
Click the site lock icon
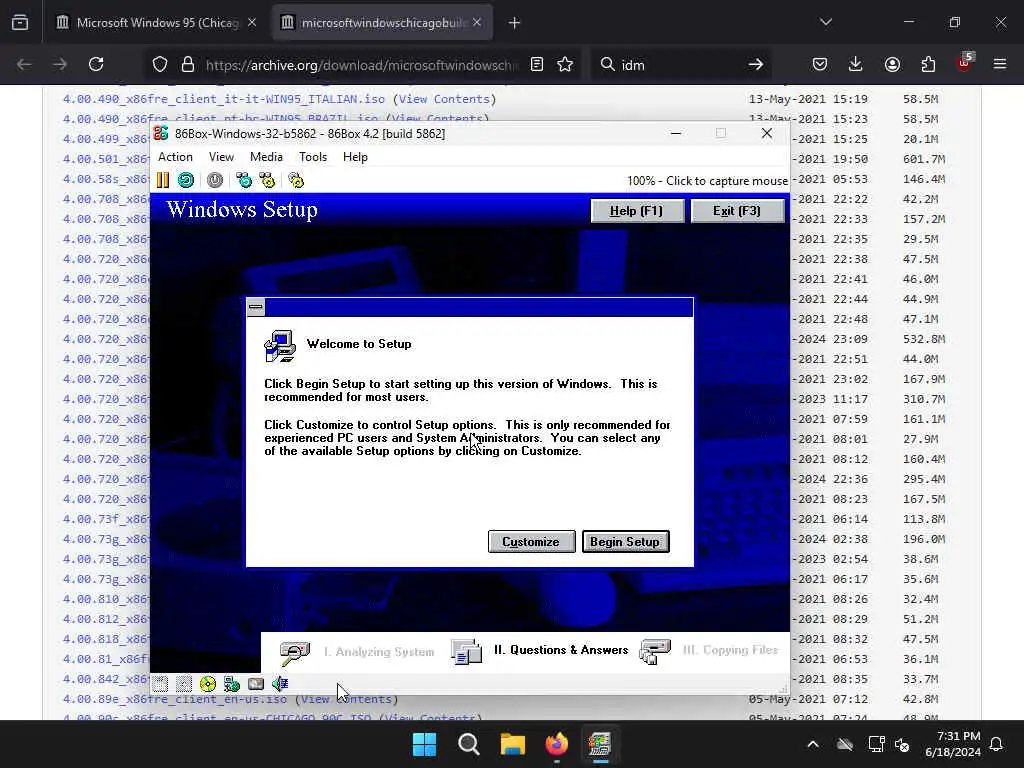pos(188,64)
